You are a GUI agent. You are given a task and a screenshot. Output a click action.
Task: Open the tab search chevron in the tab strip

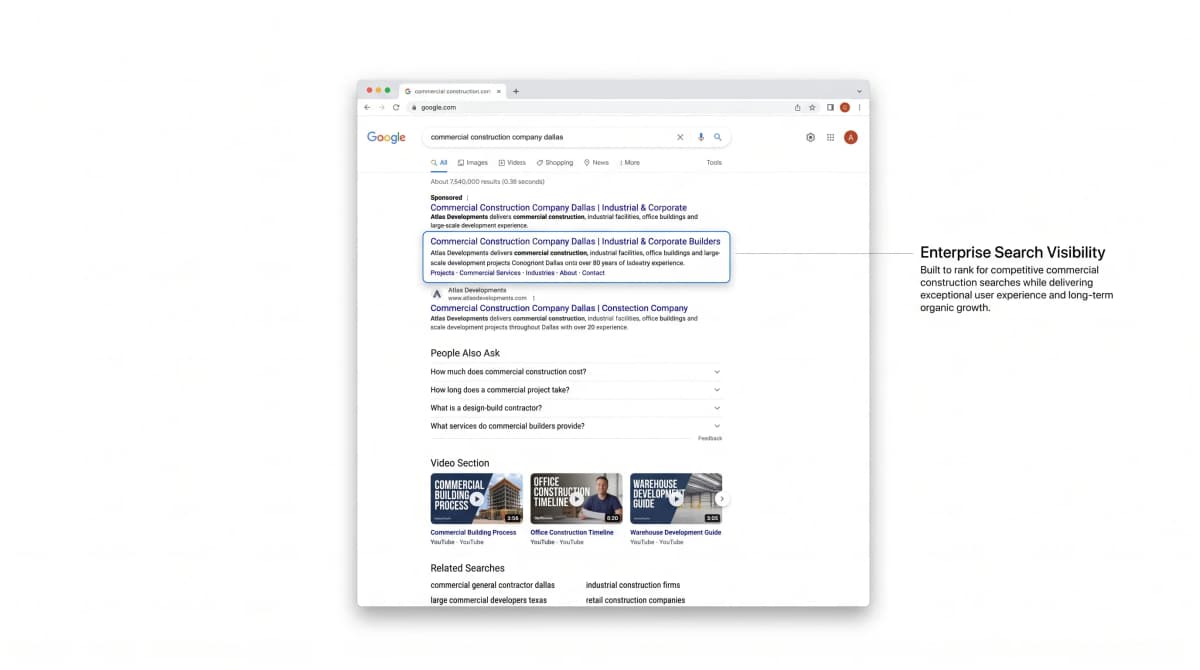coord(859,91)
